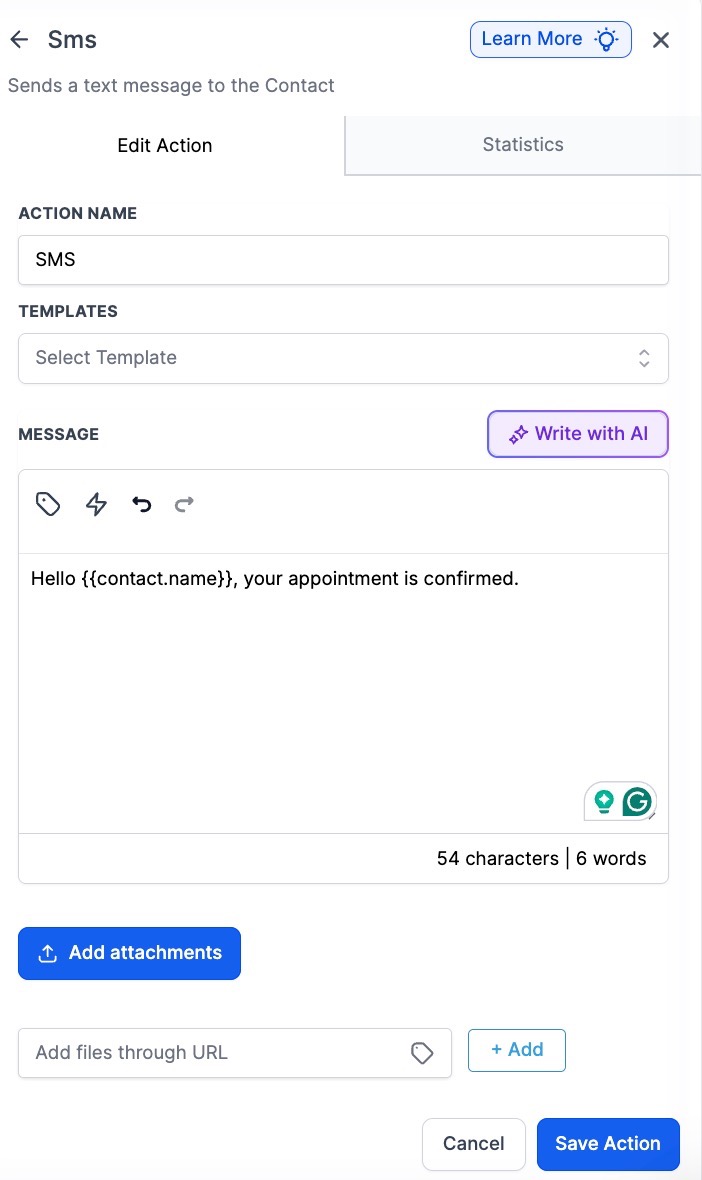Image resolution: width=702 pixels, height=1180 pixels.
Task: Click the lightning bolt trigger link icon
Action: (x=96, y=504)
